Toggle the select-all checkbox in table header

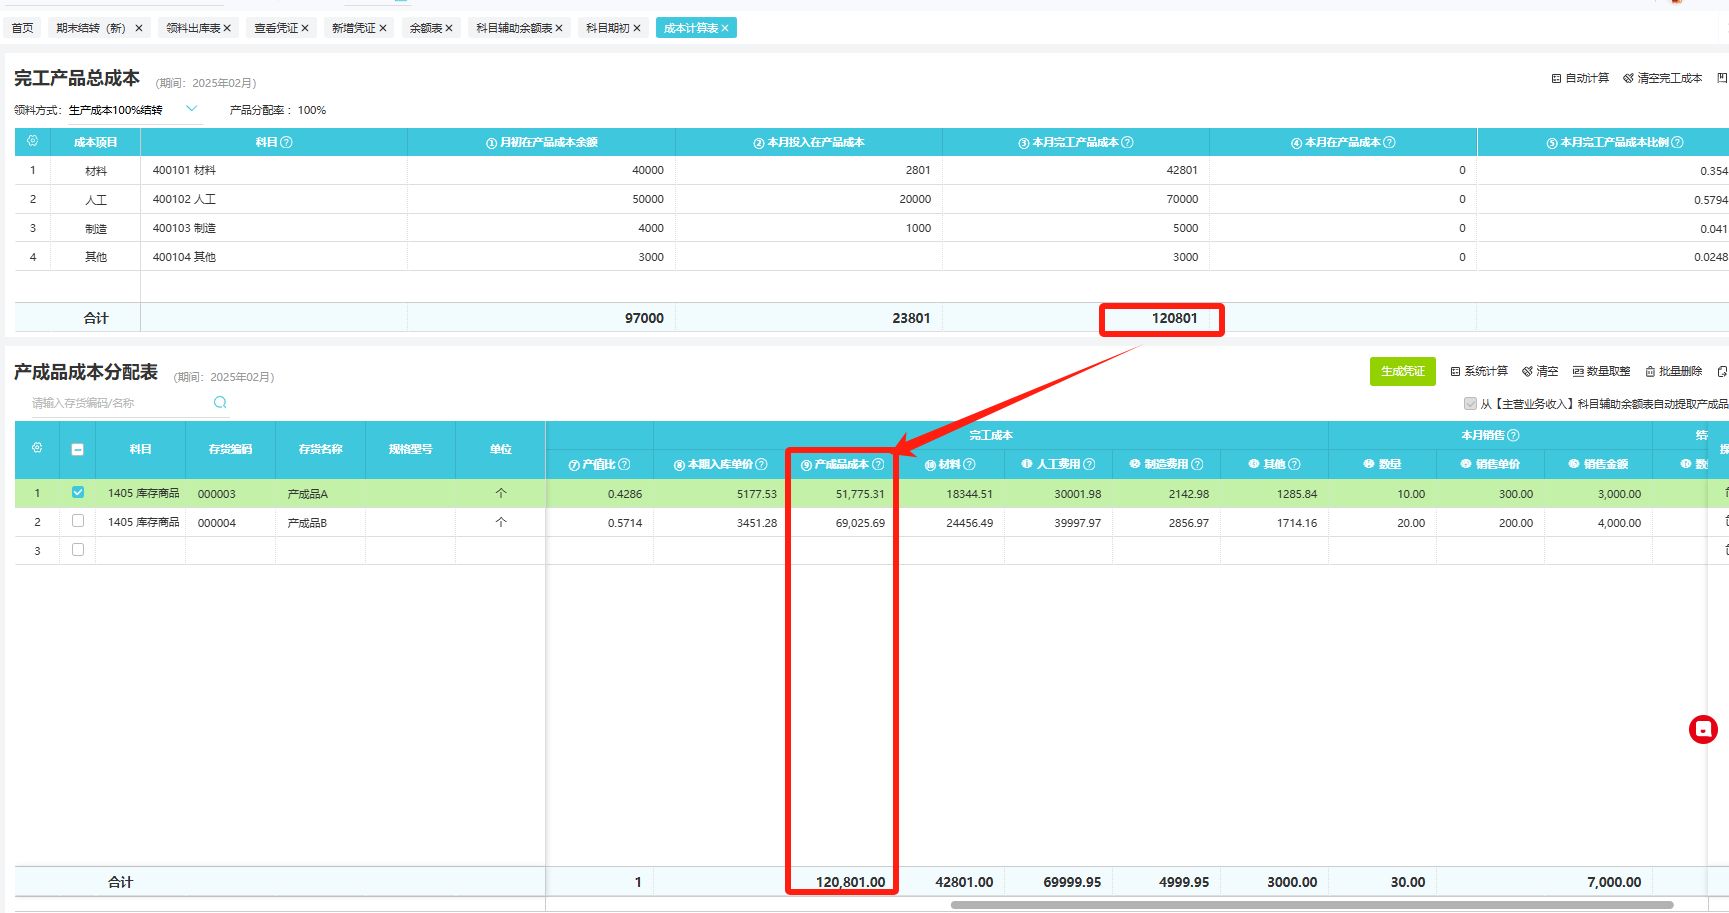coord(78,450)
